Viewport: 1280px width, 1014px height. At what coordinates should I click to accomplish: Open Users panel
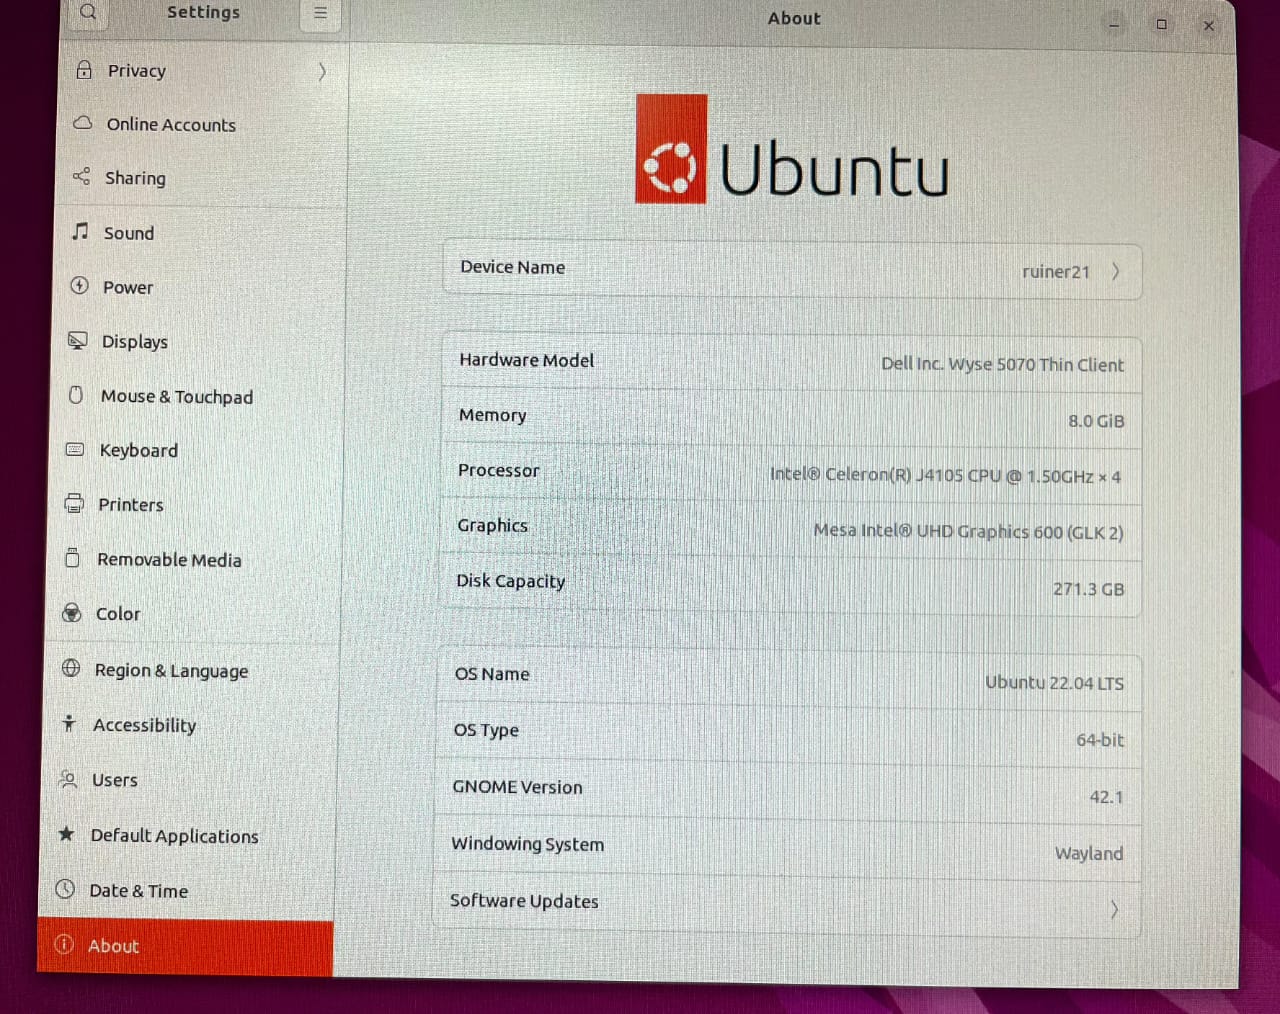[189, 780]
